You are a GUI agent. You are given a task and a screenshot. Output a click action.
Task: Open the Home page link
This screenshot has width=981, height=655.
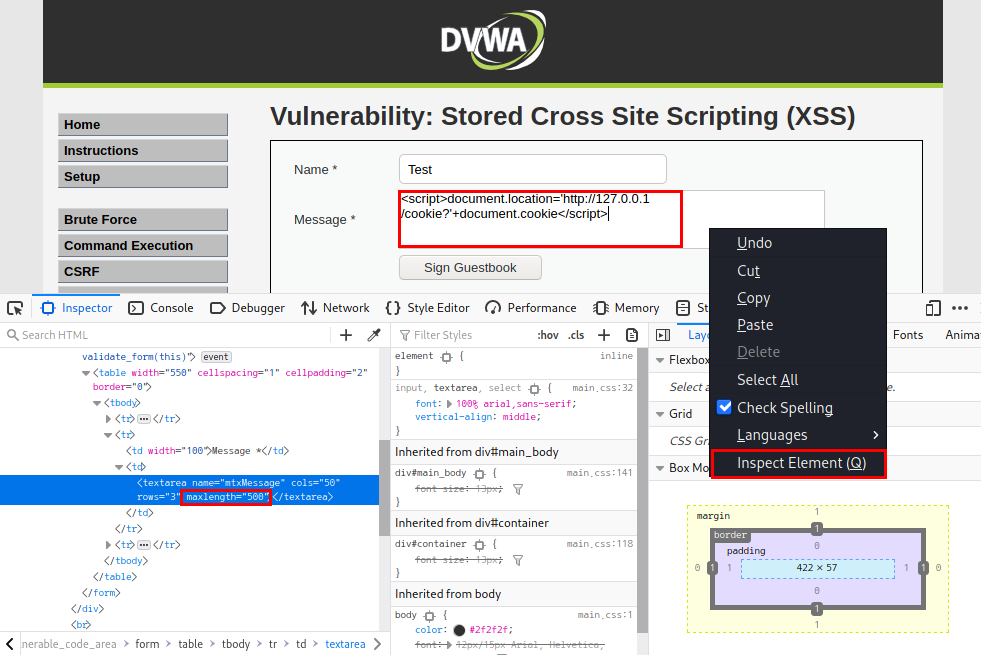point(143,124)
